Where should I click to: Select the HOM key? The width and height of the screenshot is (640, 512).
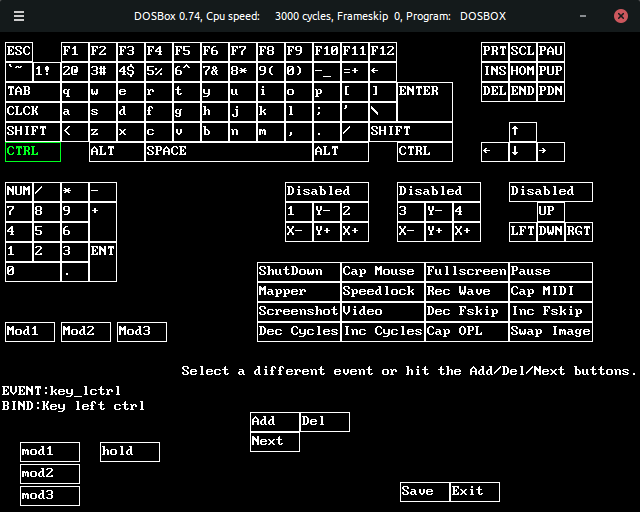click(x=523, y=72)
